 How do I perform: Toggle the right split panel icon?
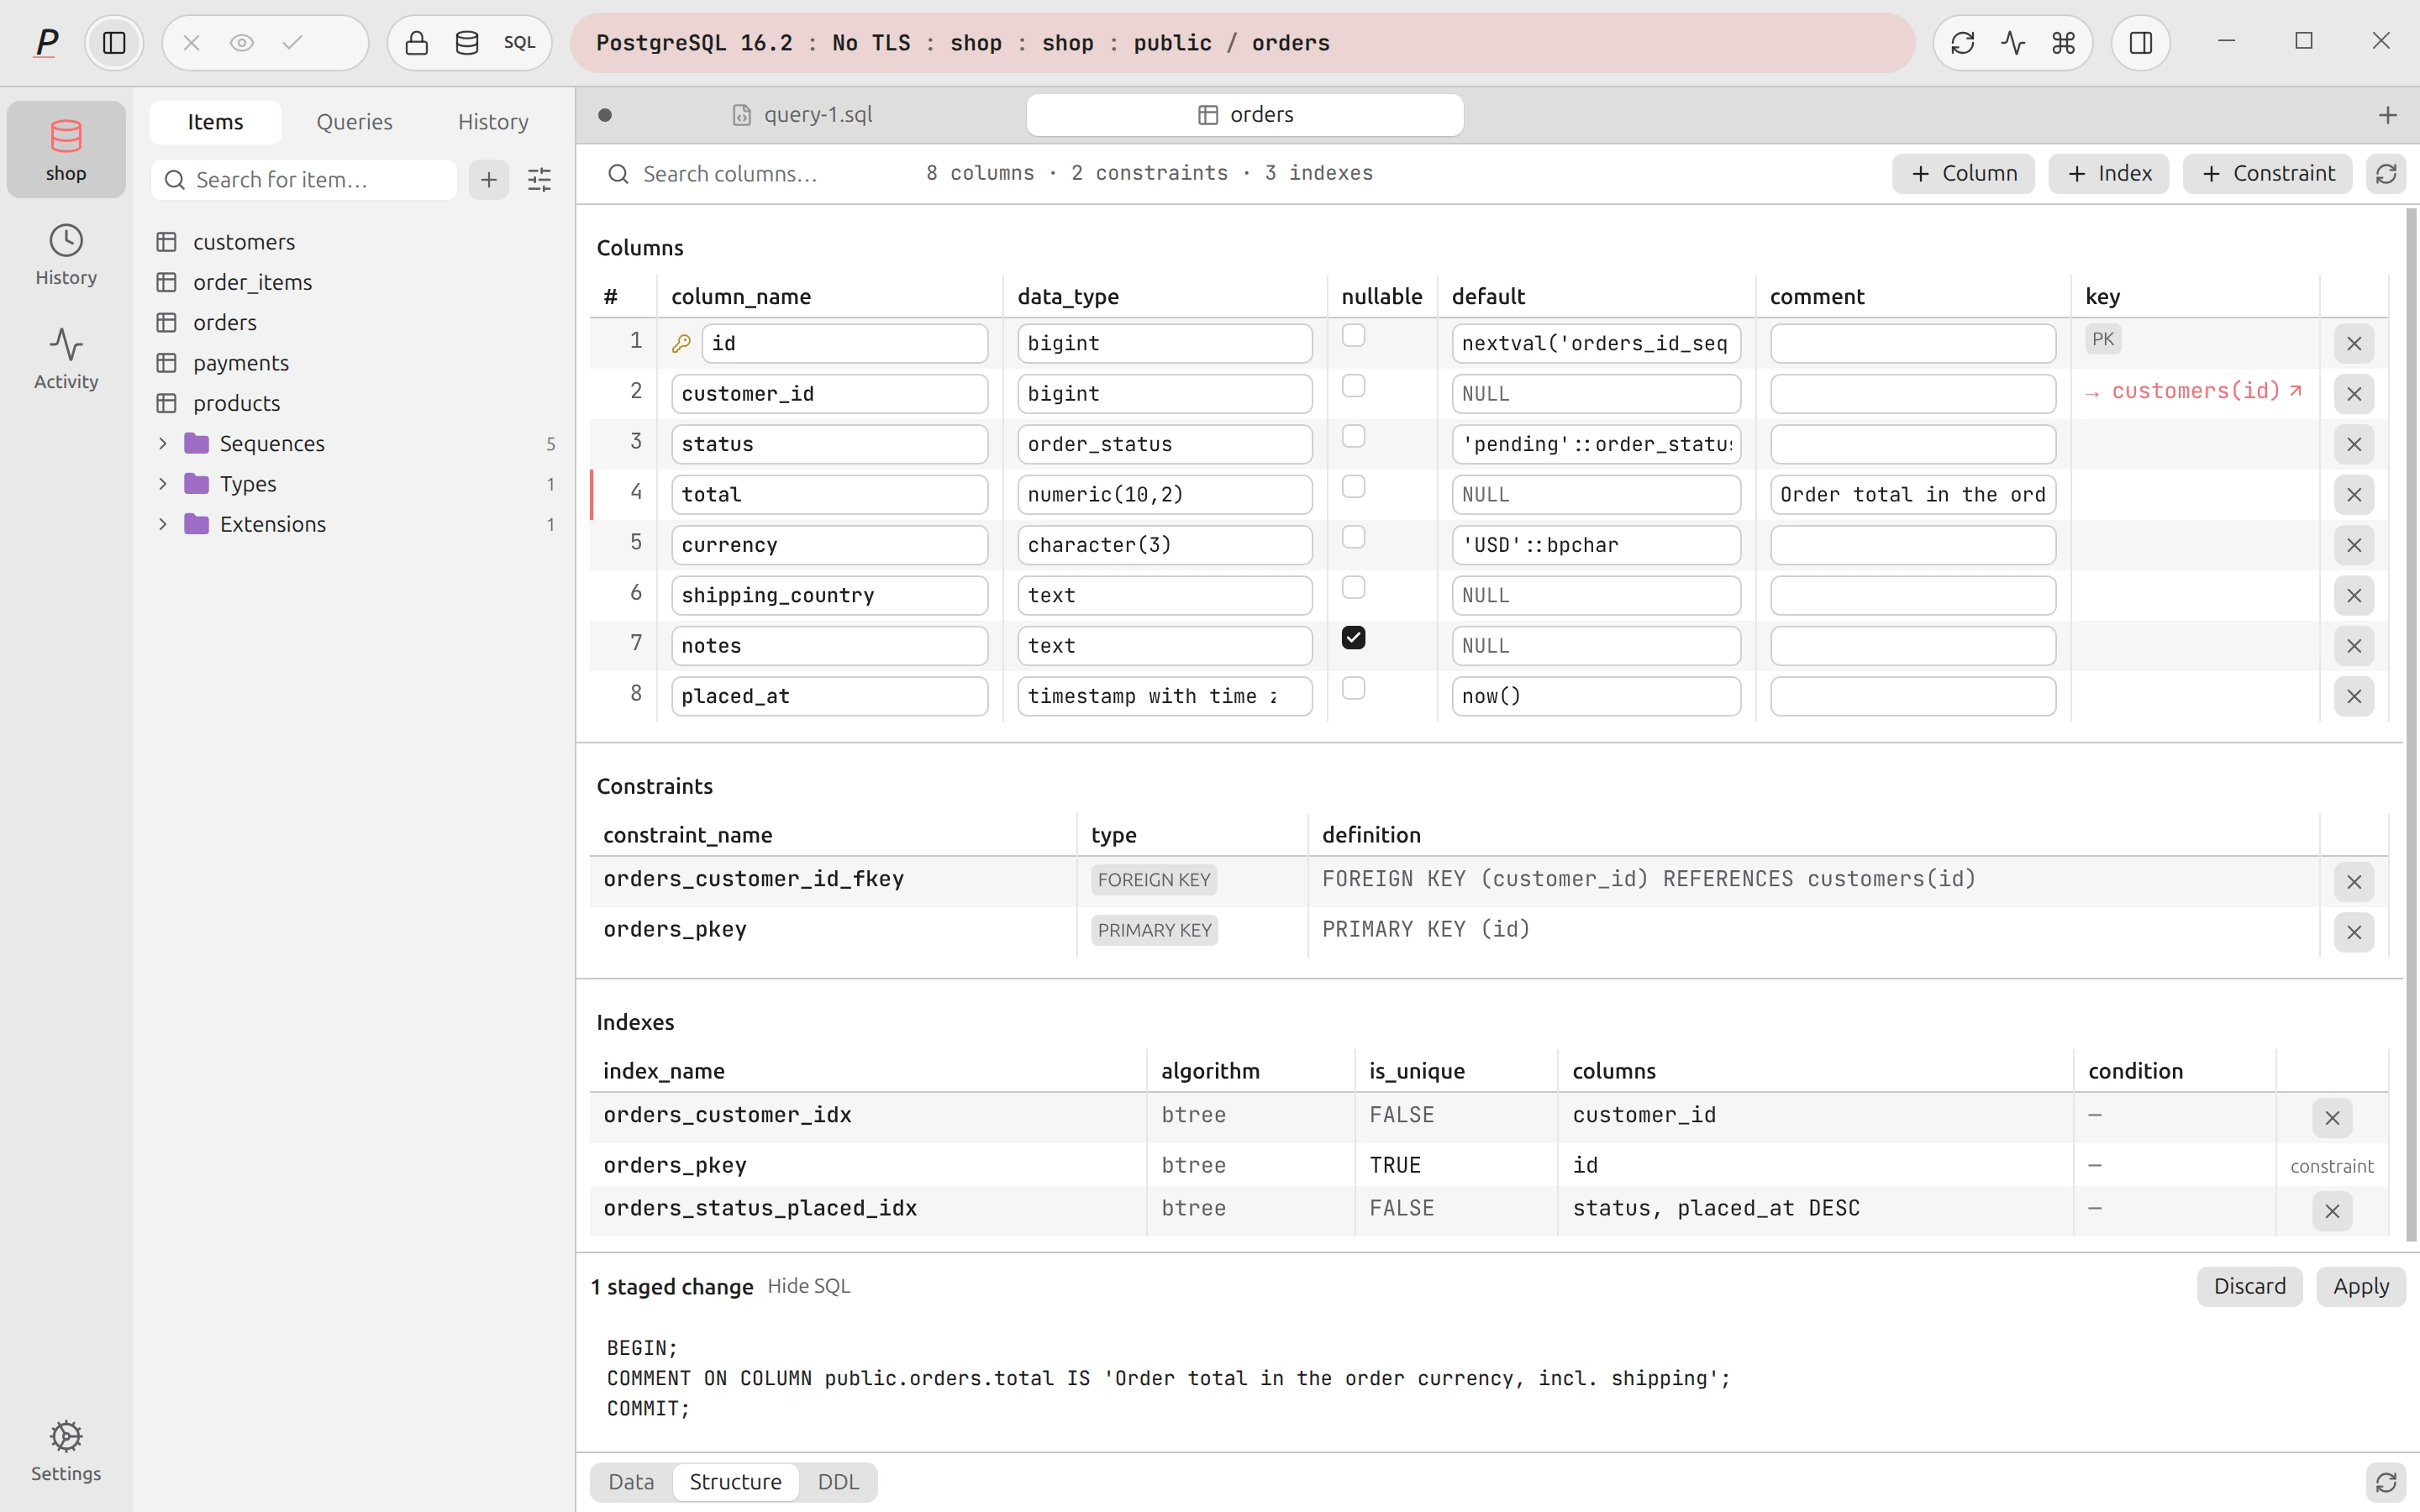[x=2141, y=43]
